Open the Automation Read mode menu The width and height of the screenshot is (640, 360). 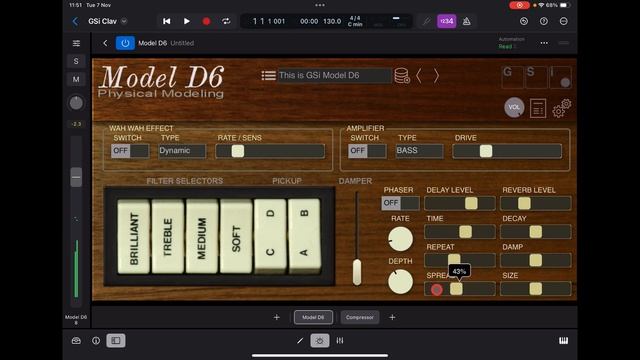click(511, 43)
